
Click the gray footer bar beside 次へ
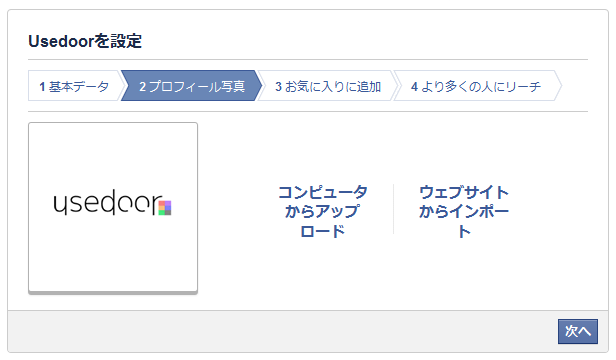283,331
